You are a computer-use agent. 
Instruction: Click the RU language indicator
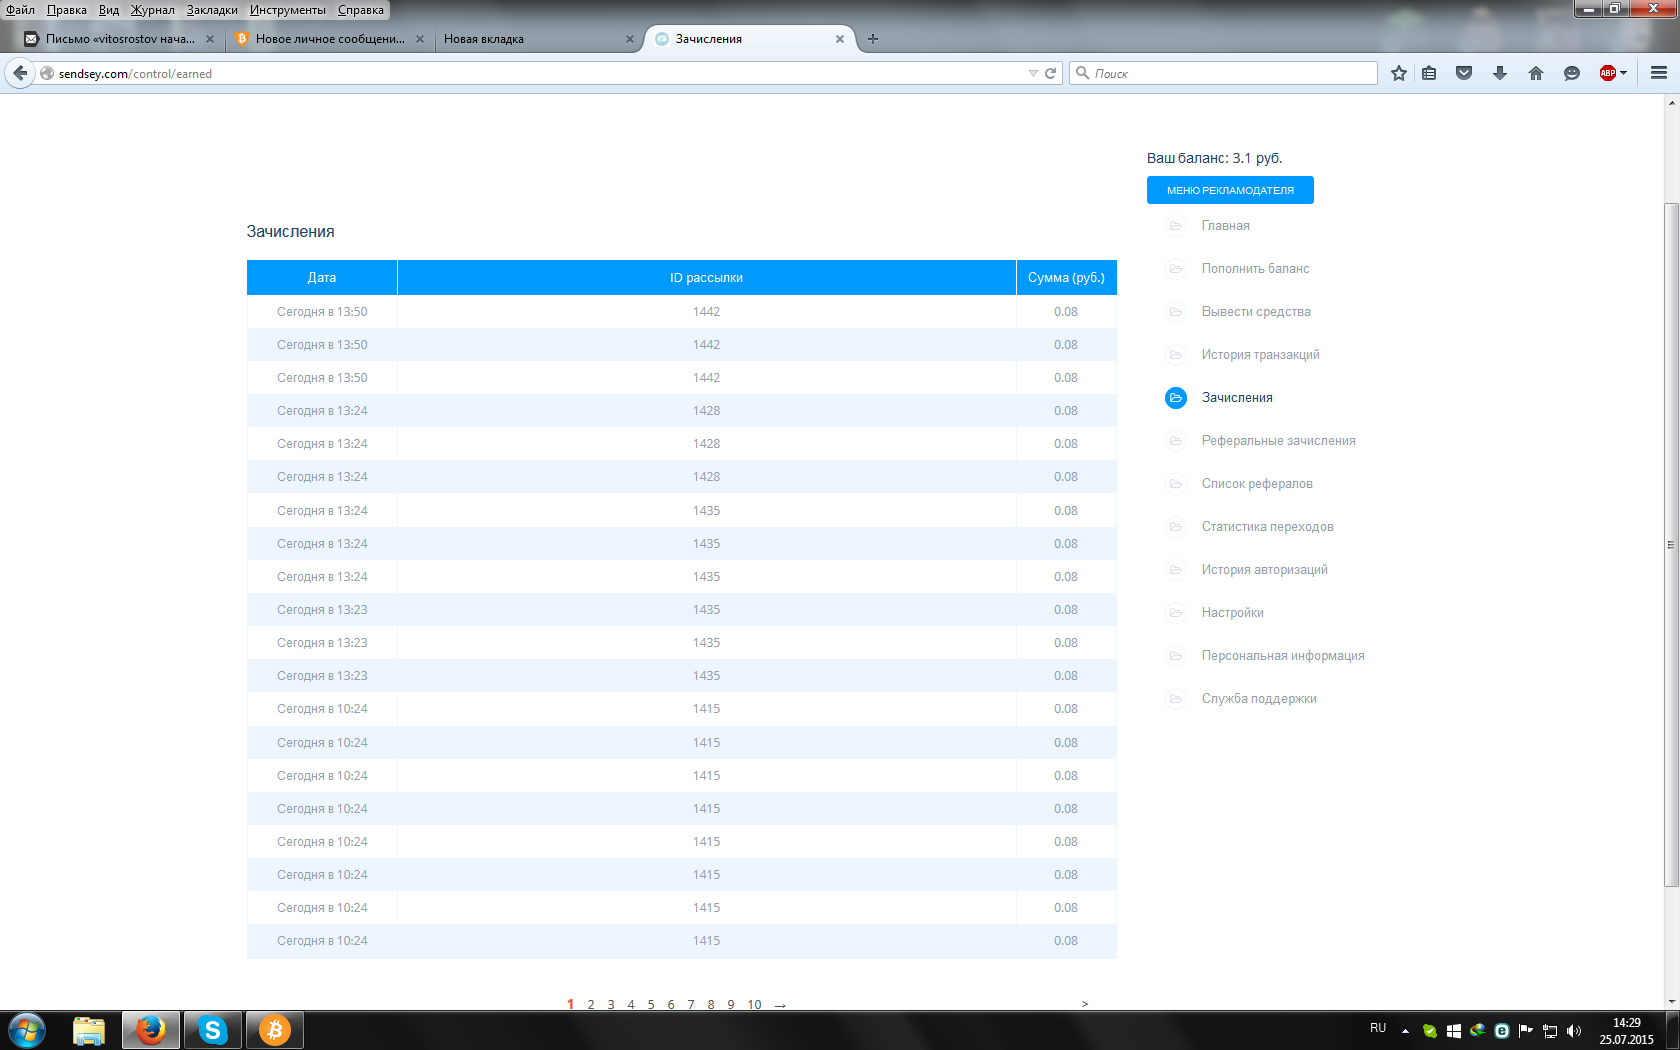[1378, 1029]
